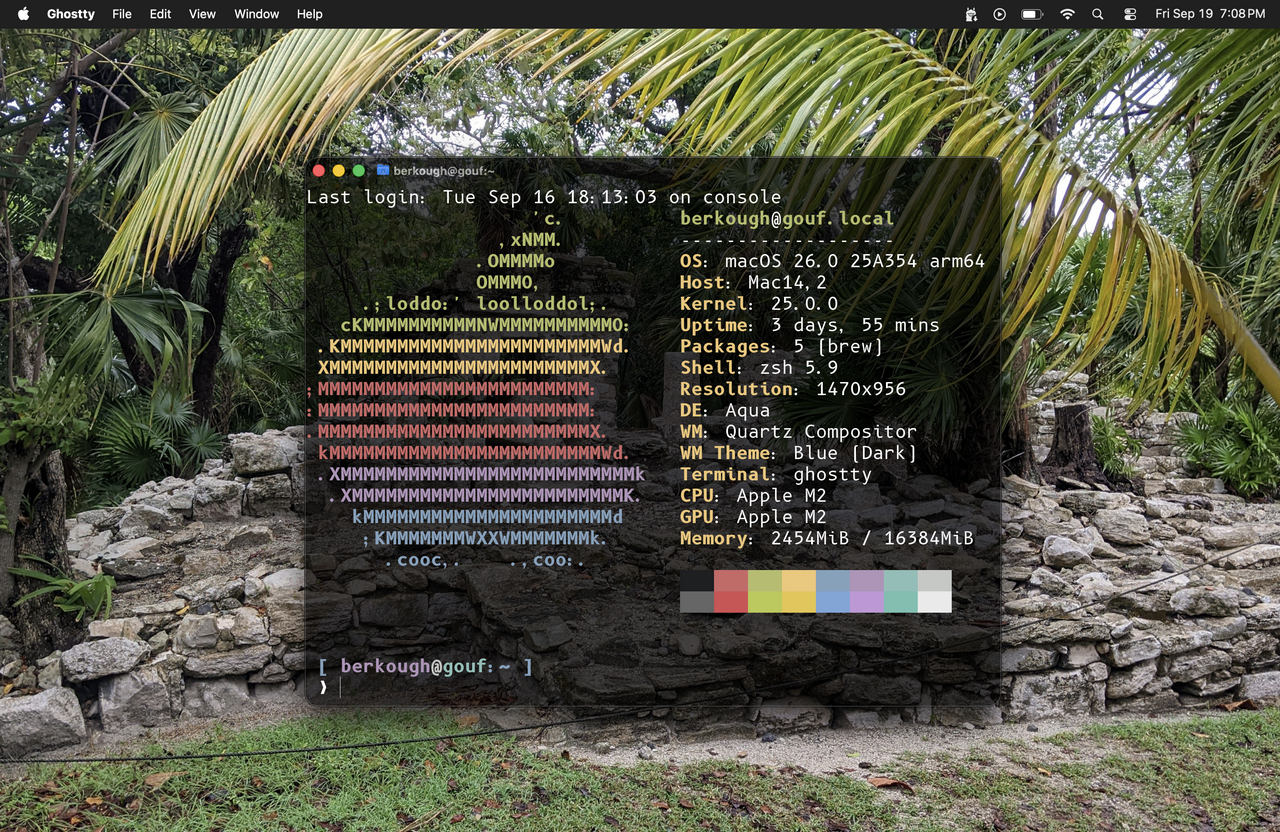Open Spotlight search magnifier
1280x832 pixels.
pyautogui.click(x=1098, y=14)
